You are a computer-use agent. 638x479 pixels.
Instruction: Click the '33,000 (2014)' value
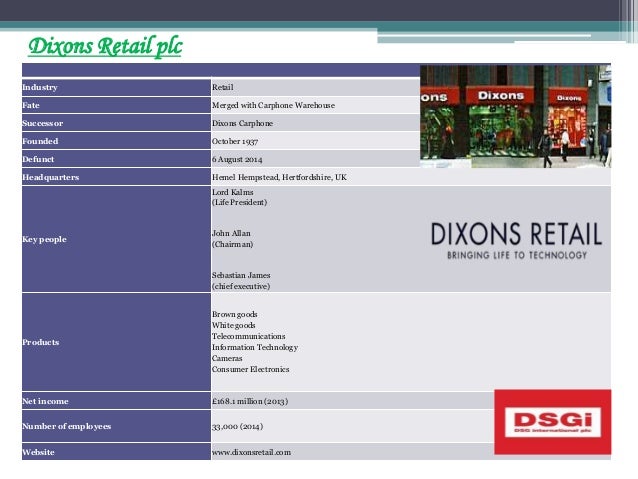click(237, 427)
